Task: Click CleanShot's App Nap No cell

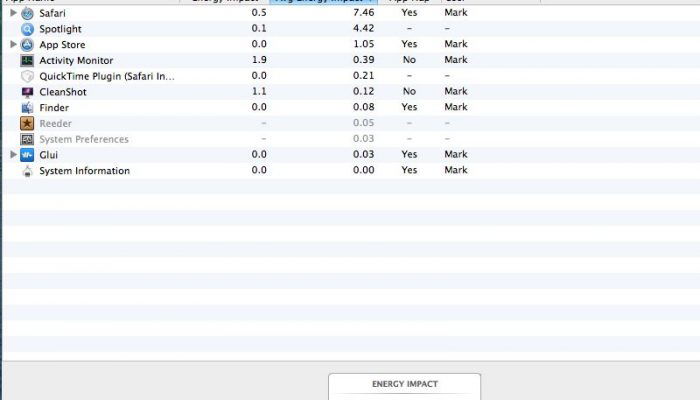Action: click(x=409, y=91)
